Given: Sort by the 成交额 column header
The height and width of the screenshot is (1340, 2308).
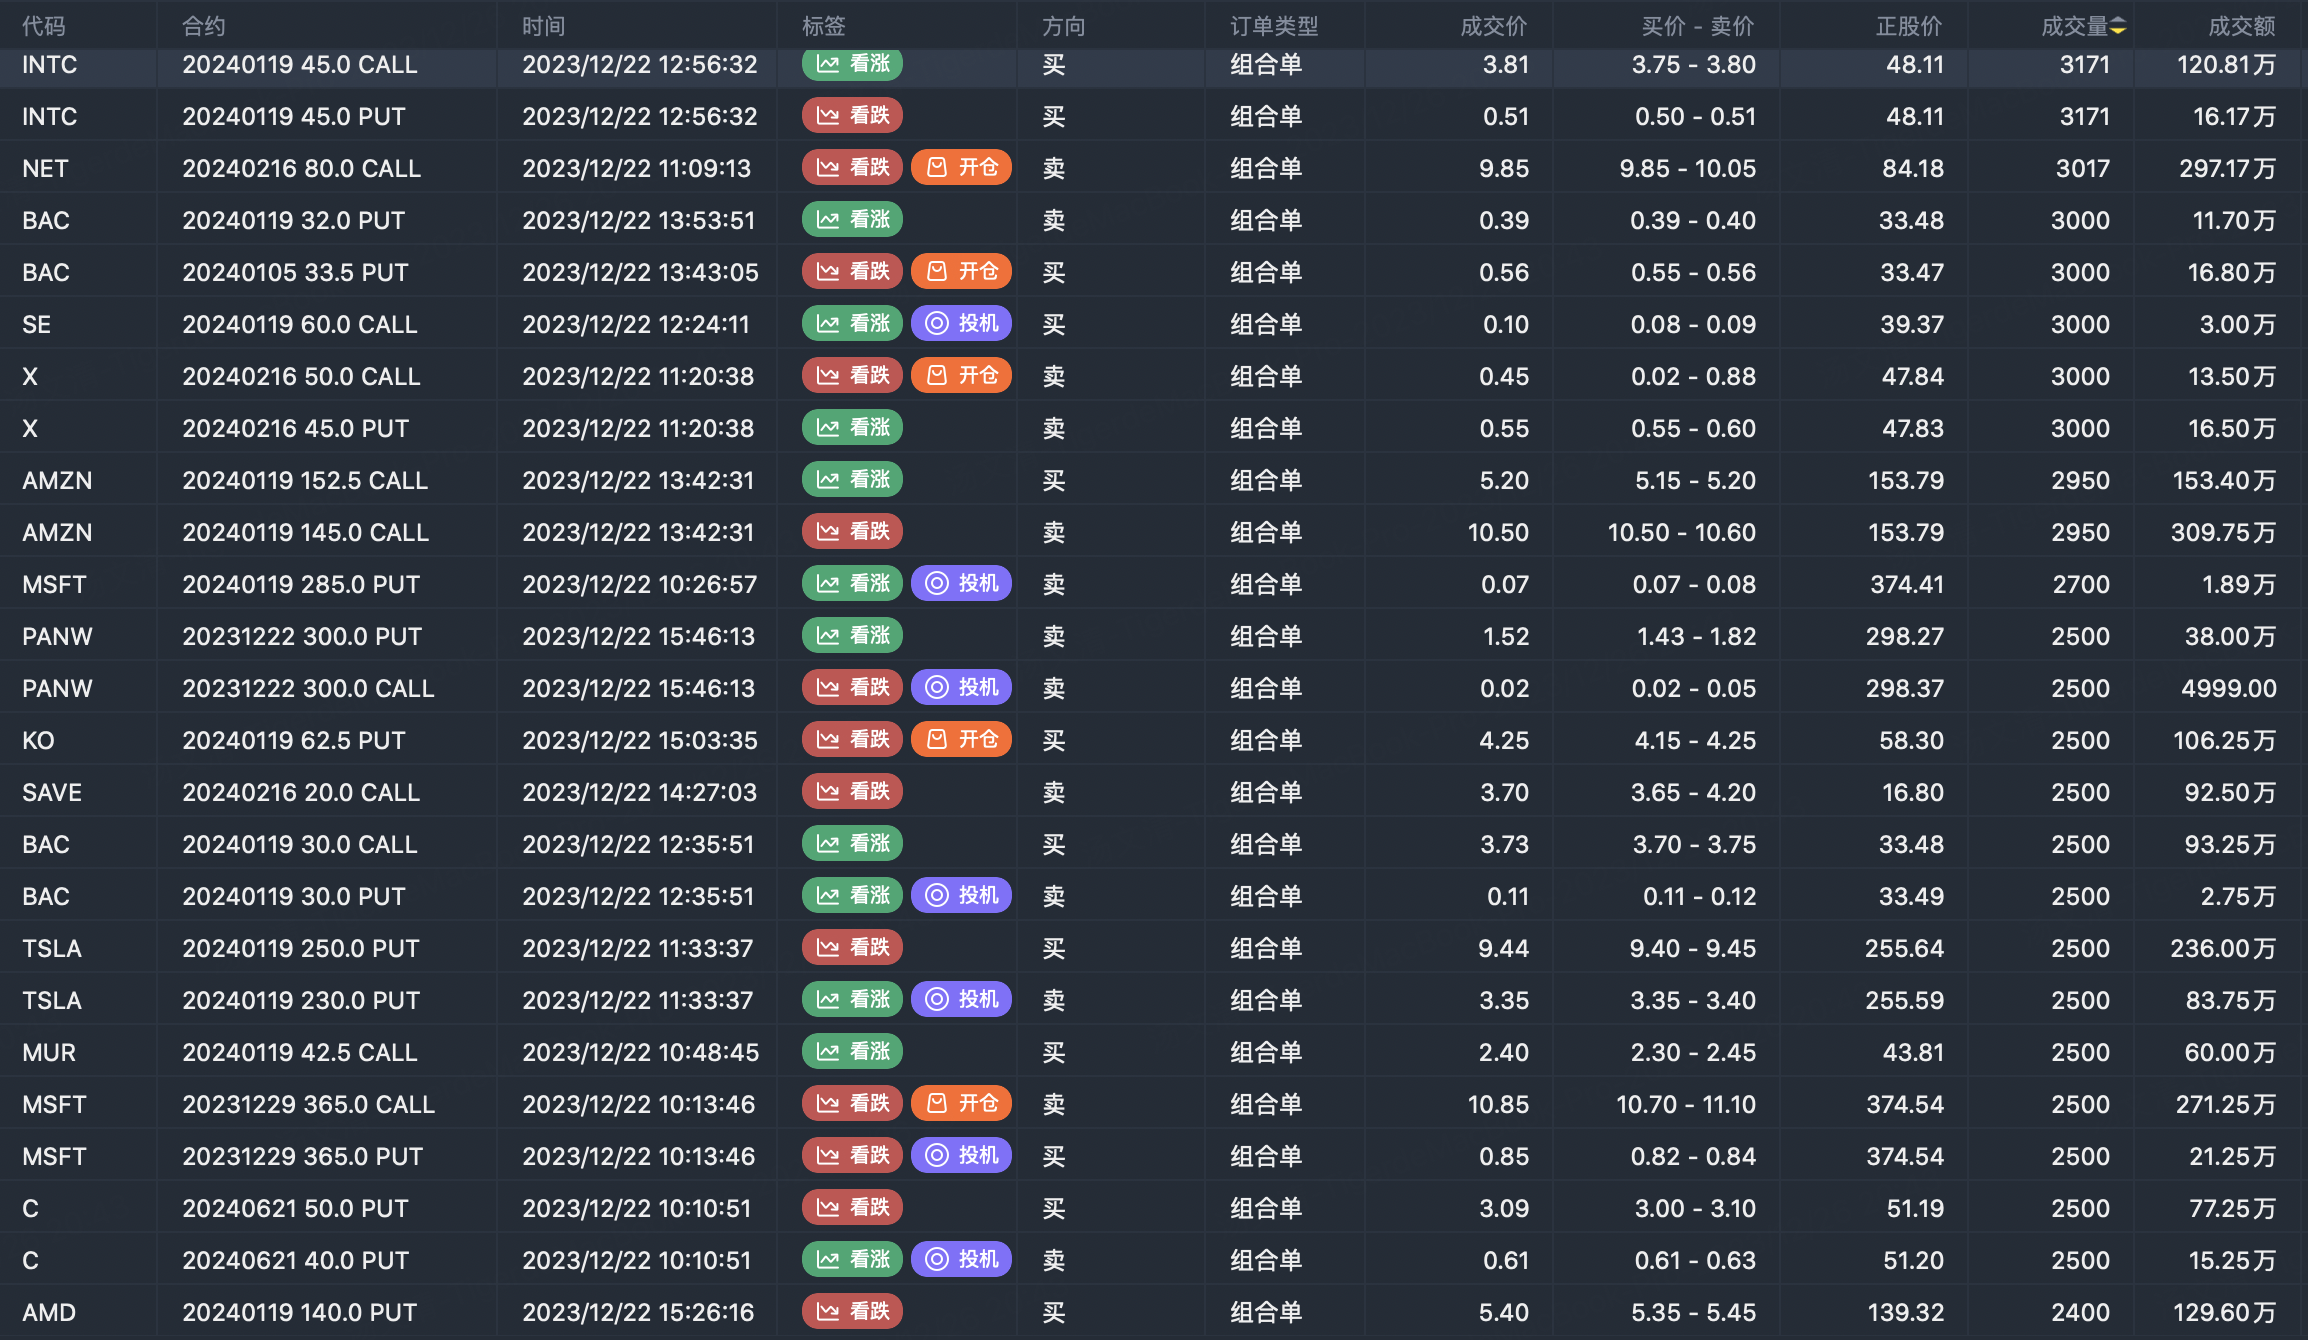Looking at the screenshot, I should (2241, 26).
